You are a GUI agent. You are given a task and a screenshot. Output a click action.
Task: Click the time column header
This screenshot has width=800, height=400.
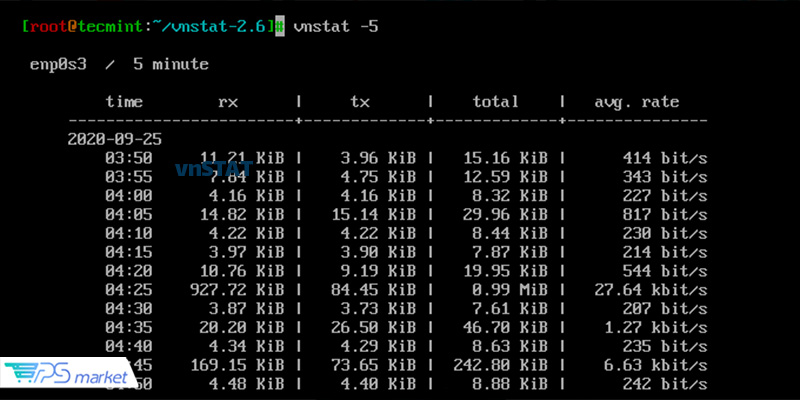pyautogui.click(x=124, y=102)
